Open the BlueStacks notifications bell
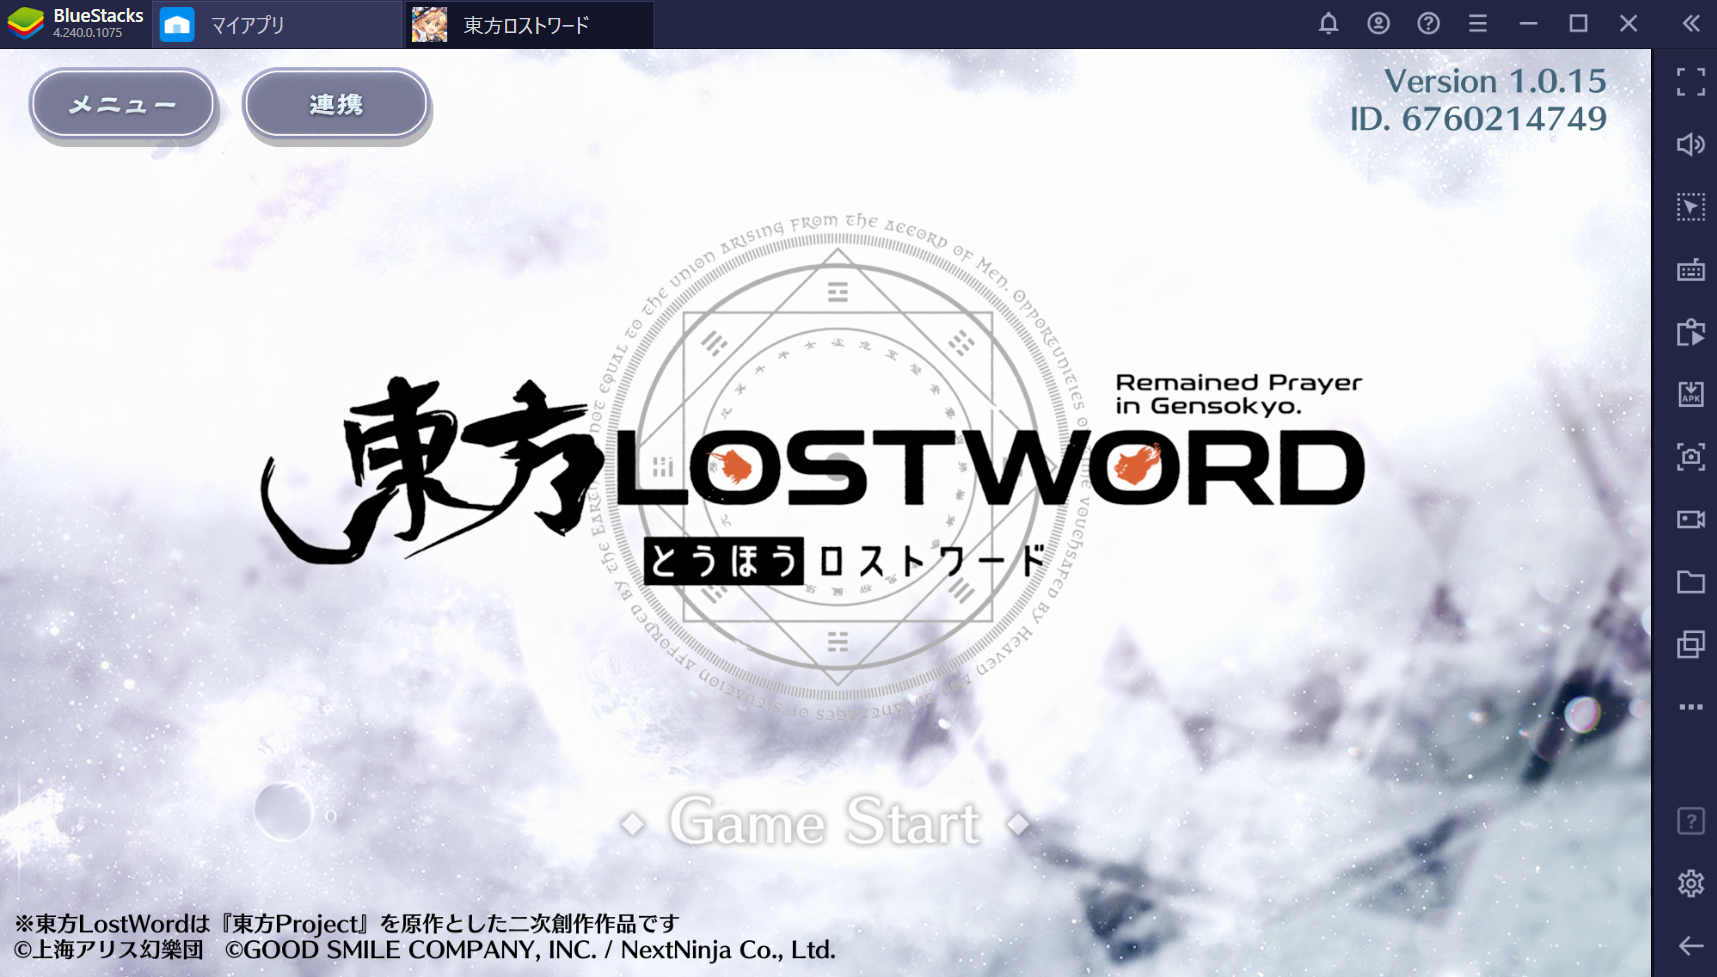Viewport: 1717px width, 977px height. coord(1328,23)
